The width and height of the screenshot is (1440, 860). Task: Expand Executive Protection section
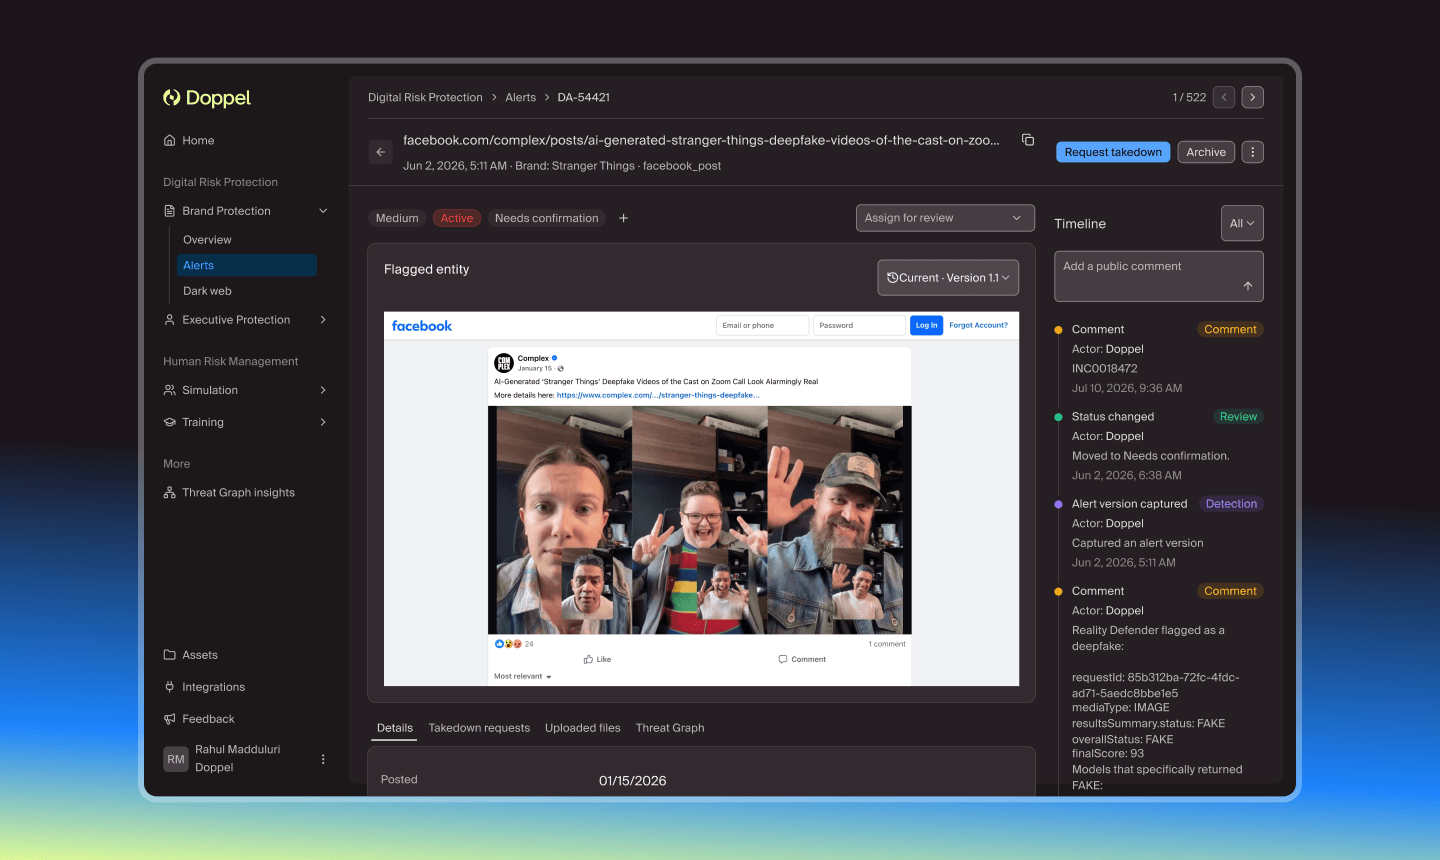[323, 320]
